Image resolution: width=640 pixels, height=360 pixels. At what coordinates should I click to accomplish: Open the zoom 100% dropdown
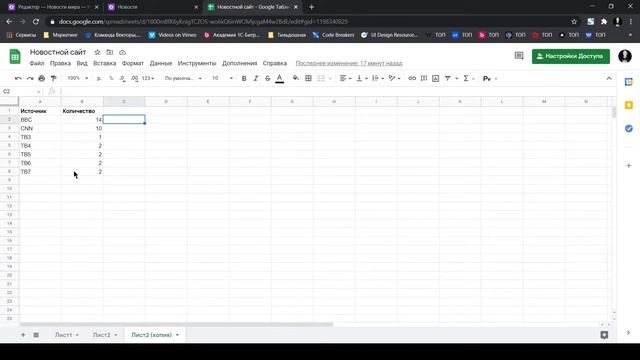[x=78, y=78]
